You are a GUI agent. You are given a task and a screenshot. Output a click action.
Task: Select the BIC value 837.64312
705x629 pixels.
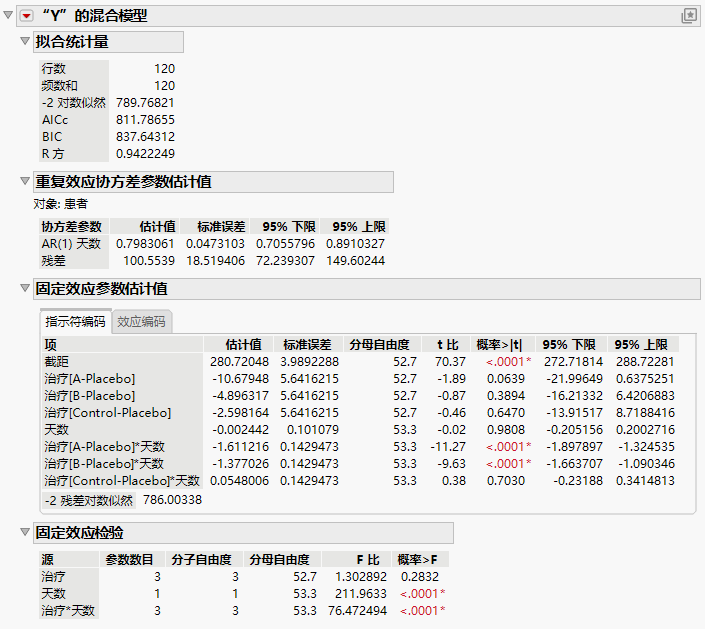click(145, 137)
